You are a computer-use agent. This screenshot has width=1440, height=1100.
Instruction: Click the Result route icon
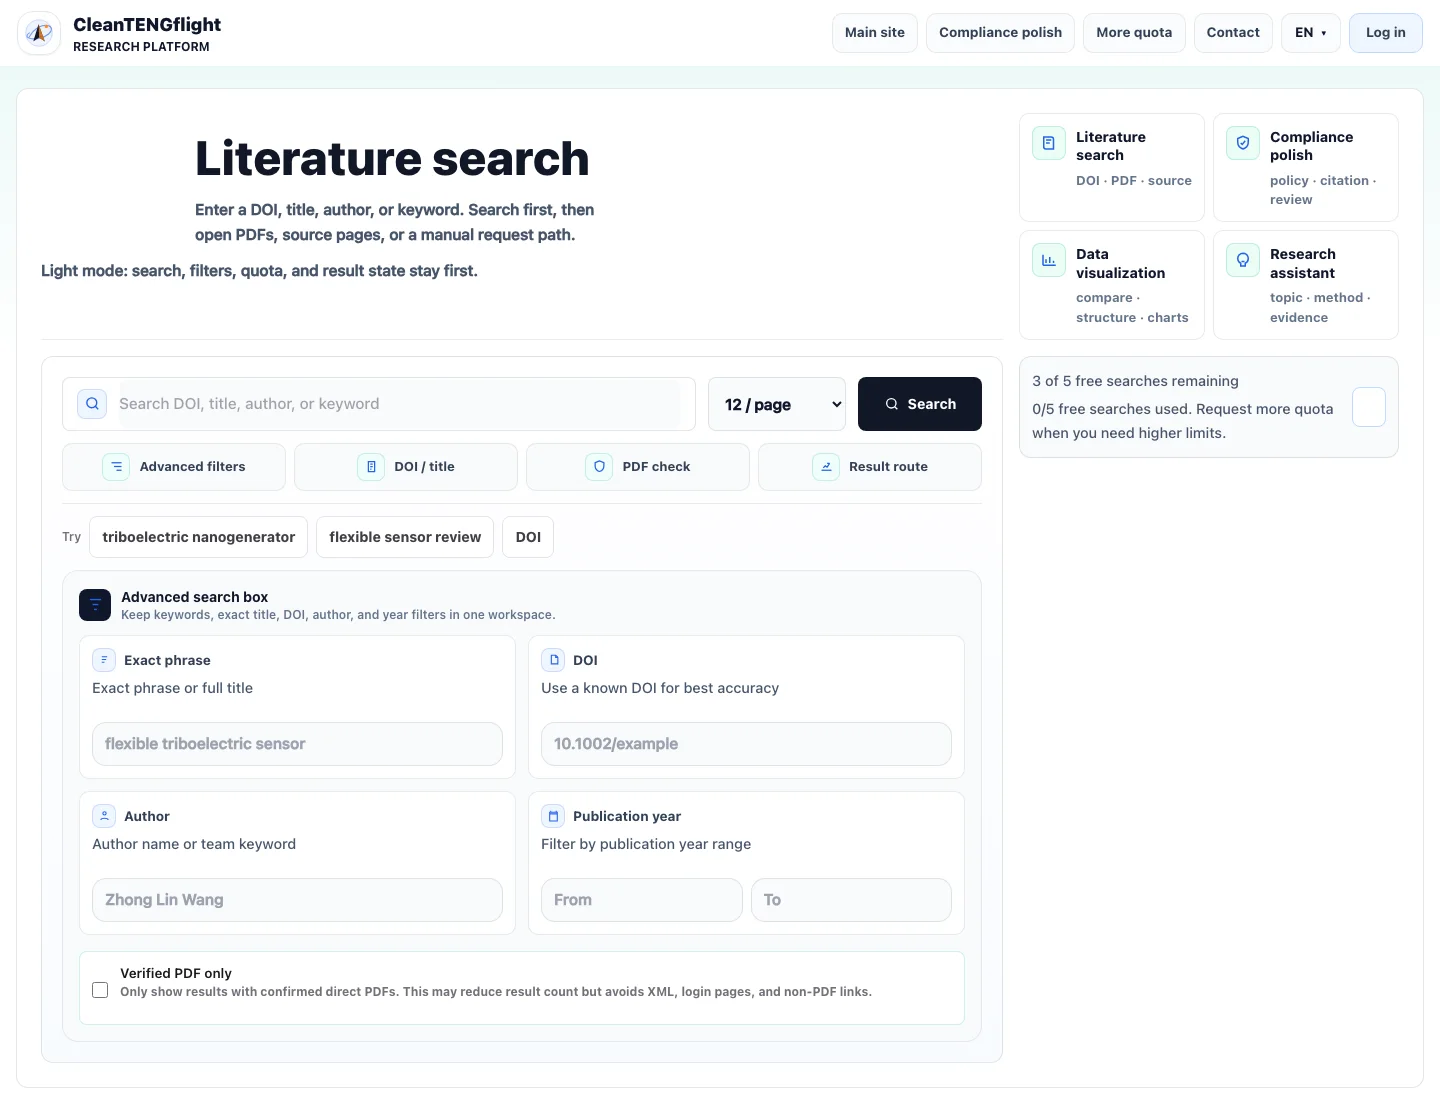(826, 467)
